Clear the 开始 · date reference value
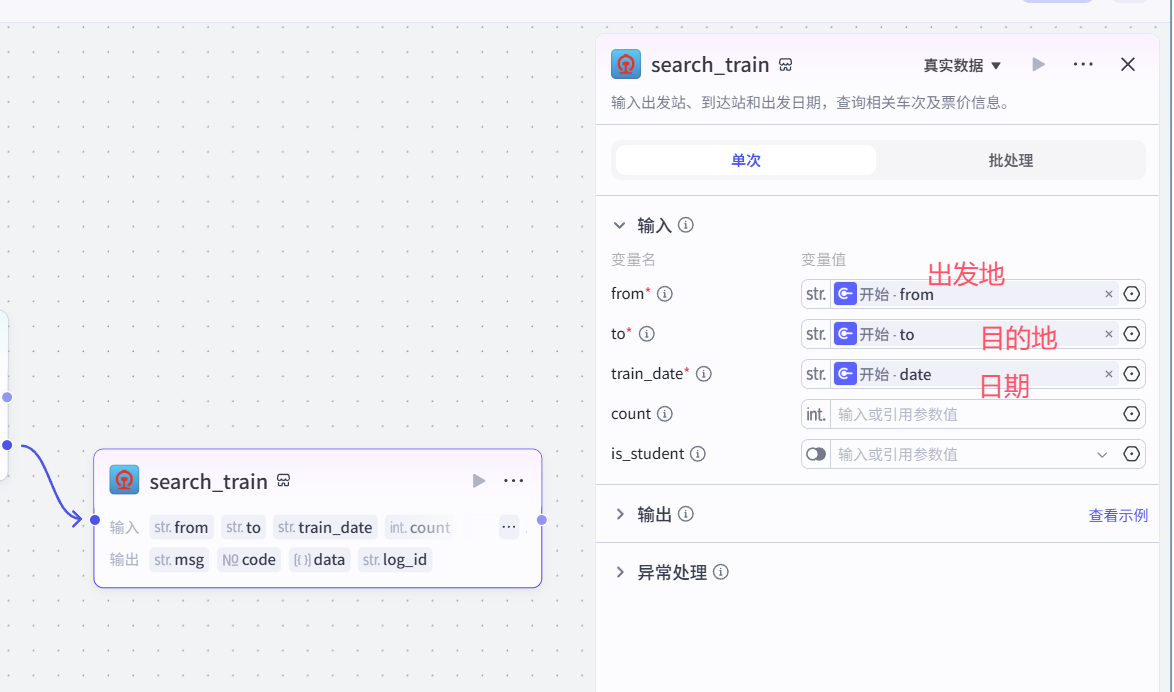This screenshot has height=692, width=1174. pos(1109,374)
